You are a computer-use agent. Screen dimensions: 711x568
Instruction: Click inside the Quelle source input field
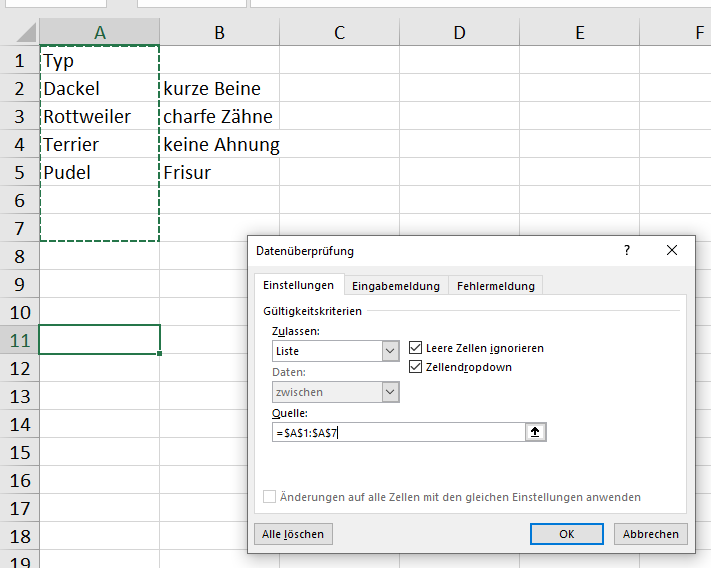click(x=400, y=433)
